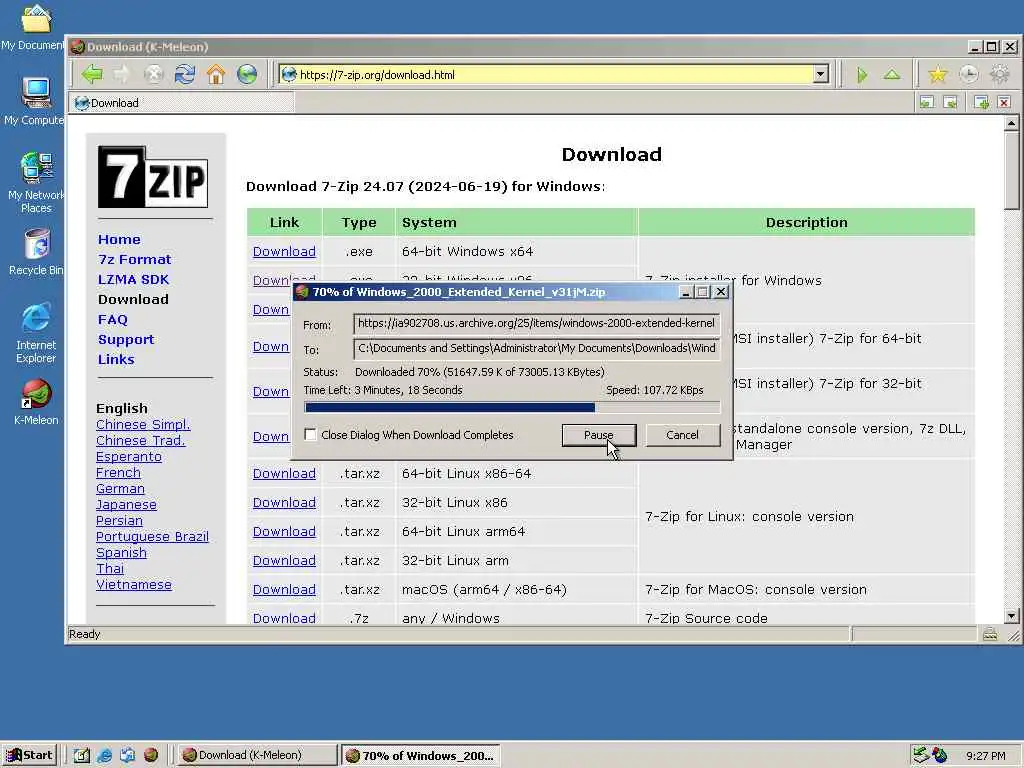The height and width of the screenshot is (768, 1024).
Task: Click the printer icon in status bar
Action: 990,633
